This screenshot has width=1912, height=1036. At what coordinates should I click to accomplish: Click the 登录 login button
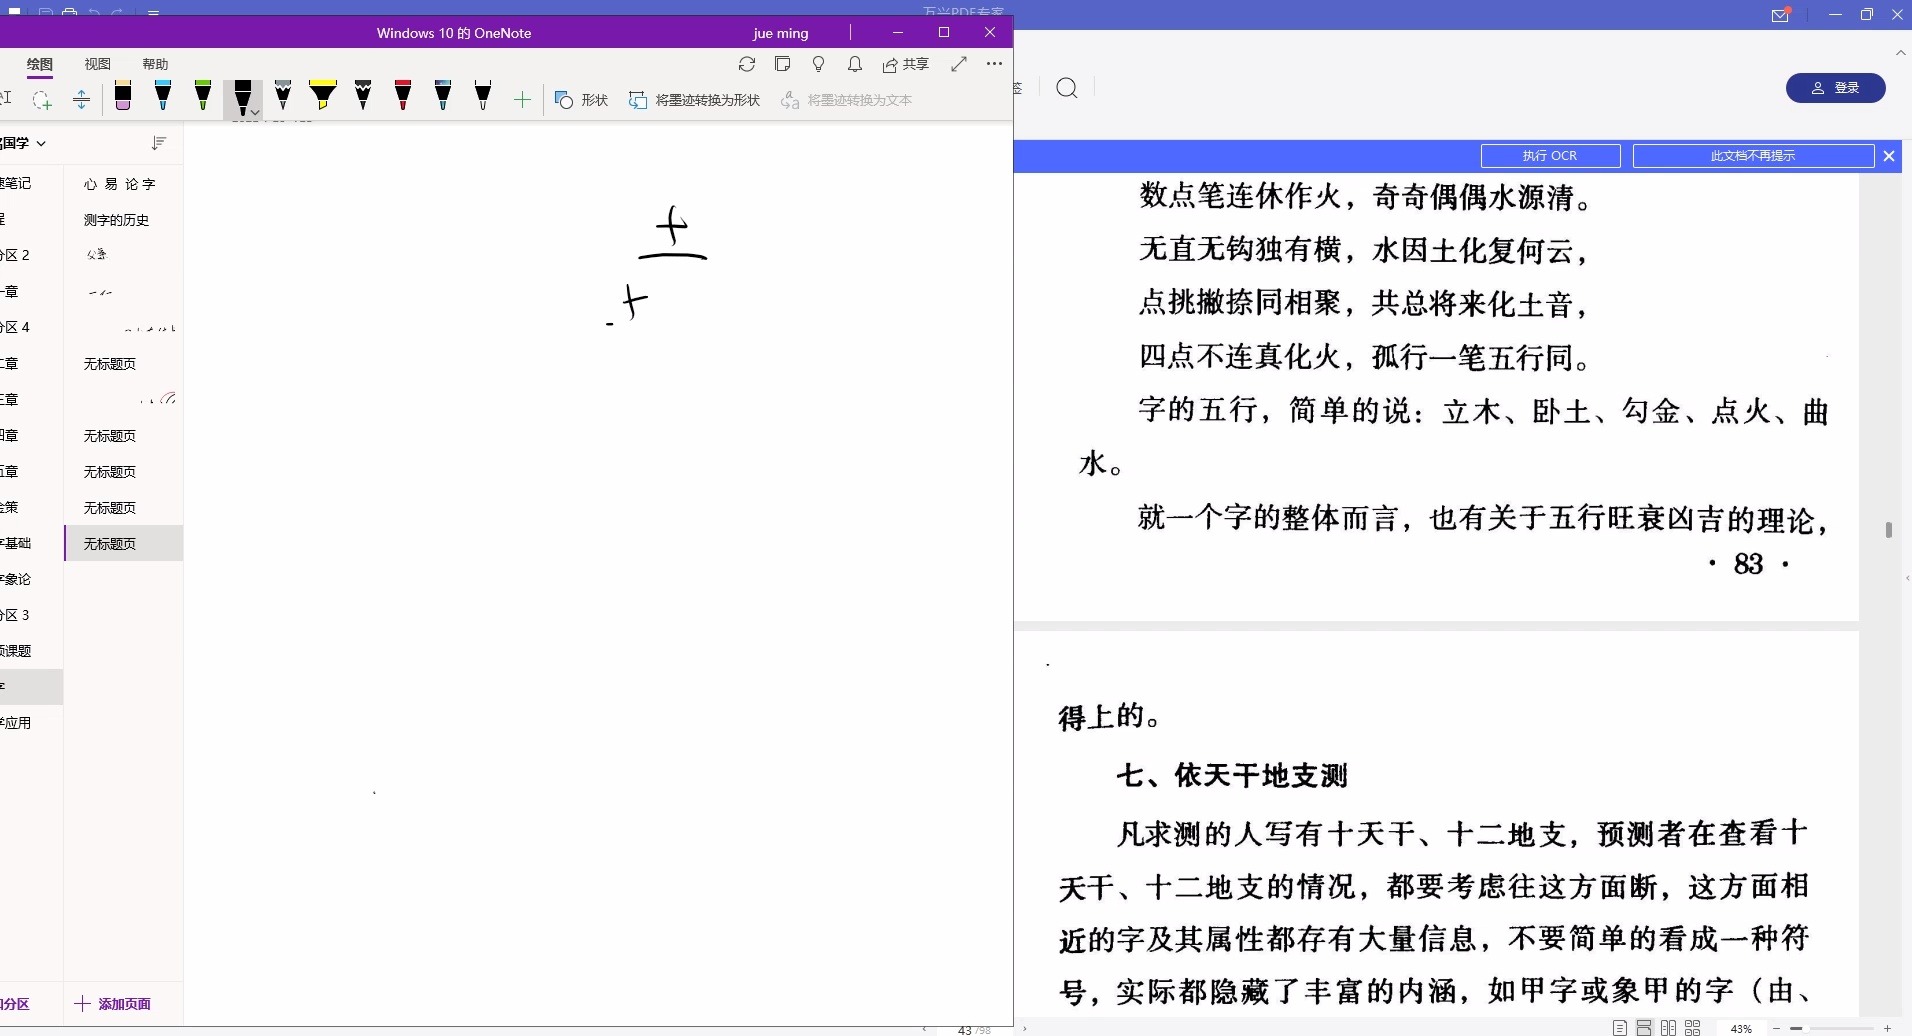click(1836, 88)
